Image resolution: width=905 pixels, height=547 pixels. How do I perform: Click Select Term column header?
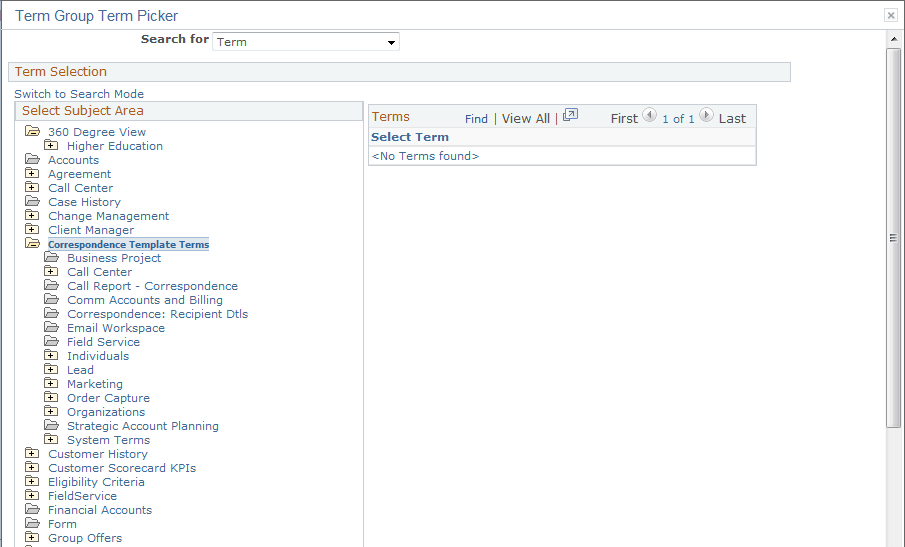click(410, 137)
